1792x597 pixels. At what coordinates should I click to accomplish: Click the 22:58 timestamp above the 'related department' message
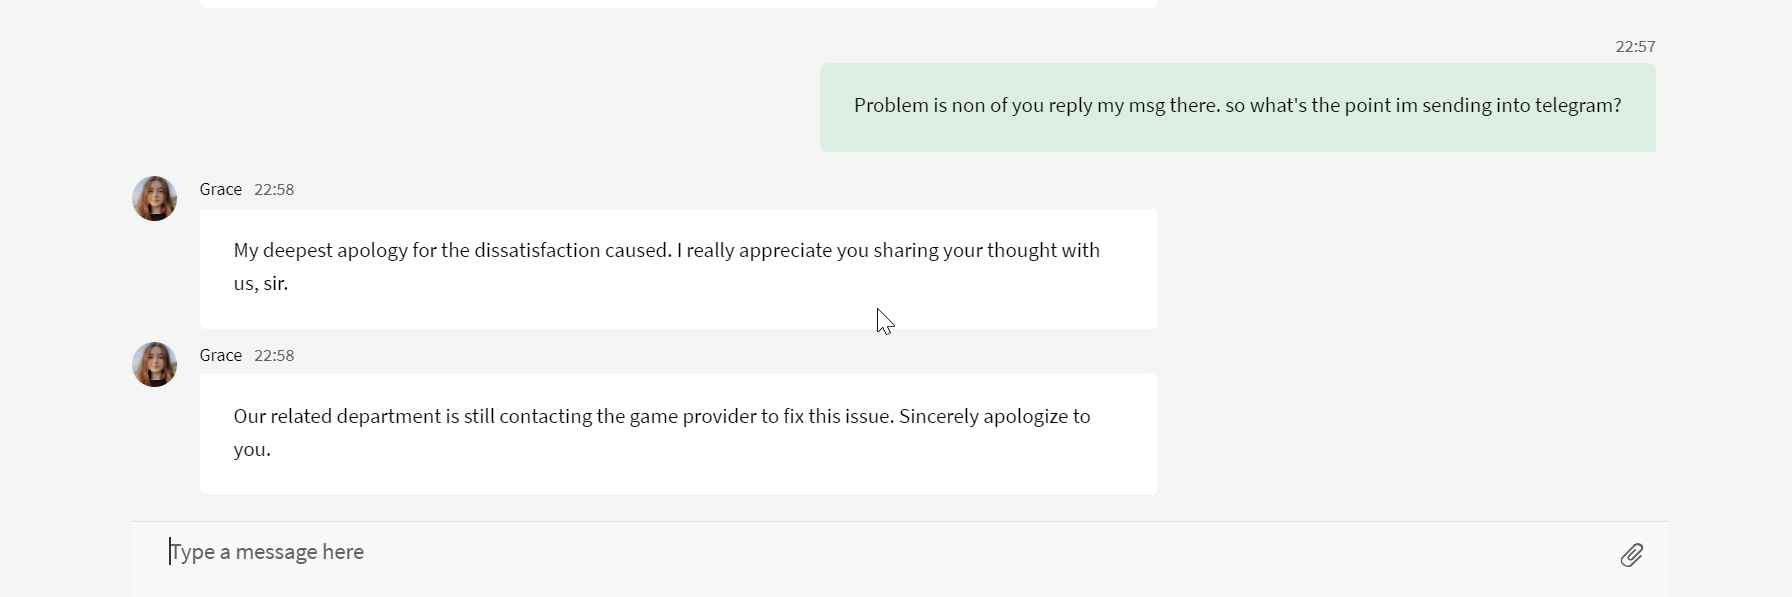[x=274, y=356]
